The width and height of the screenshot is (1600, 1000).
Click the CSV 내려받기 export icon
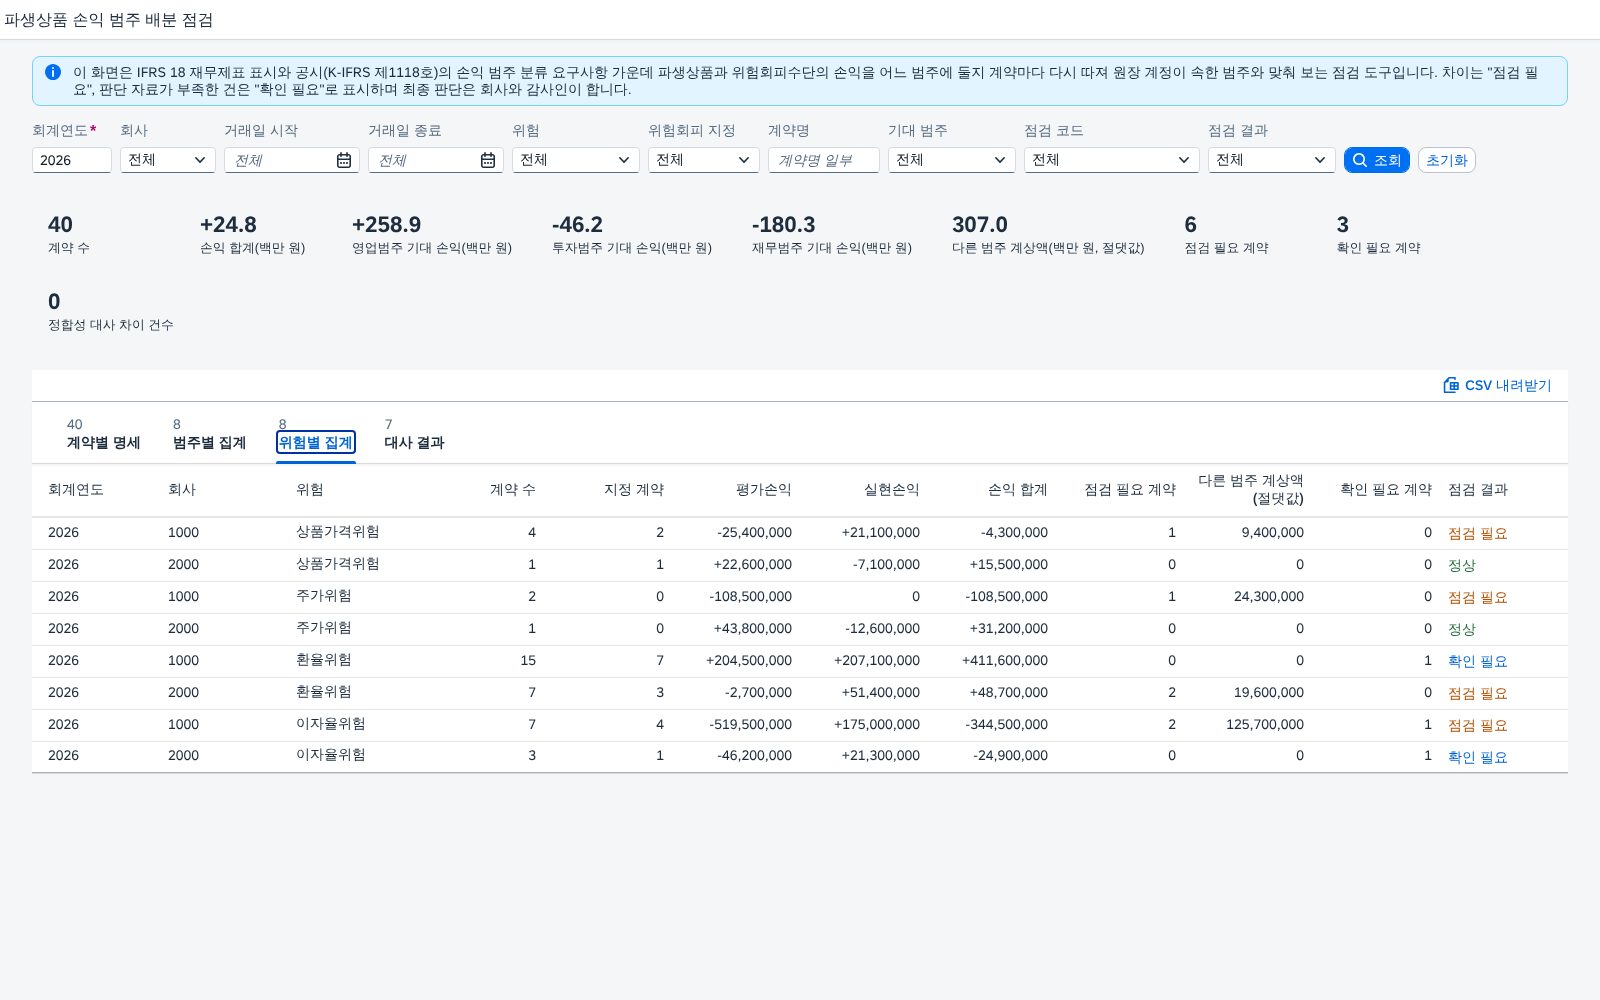click(x=1451, y=385)
